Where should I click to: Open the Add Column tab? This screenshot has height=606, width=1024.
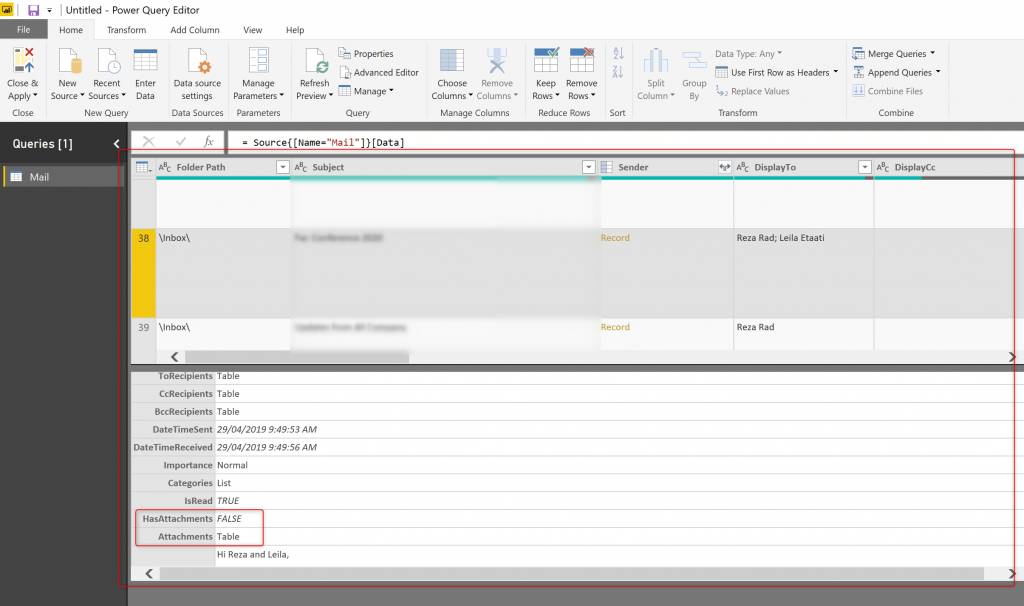(x=194, y=30)
